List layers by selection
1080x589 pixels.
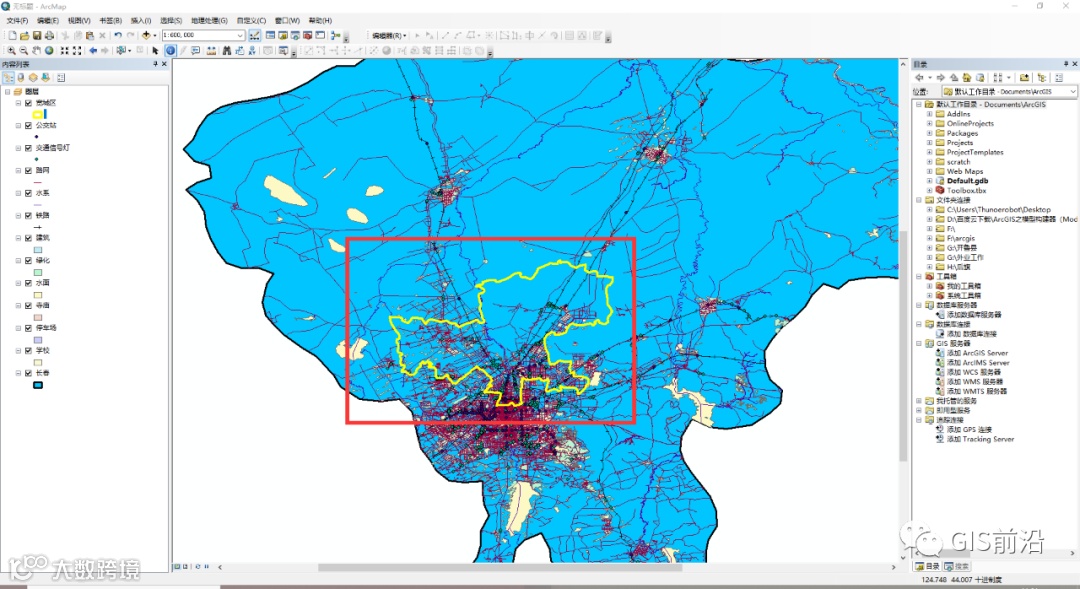(x=45, y=77)
